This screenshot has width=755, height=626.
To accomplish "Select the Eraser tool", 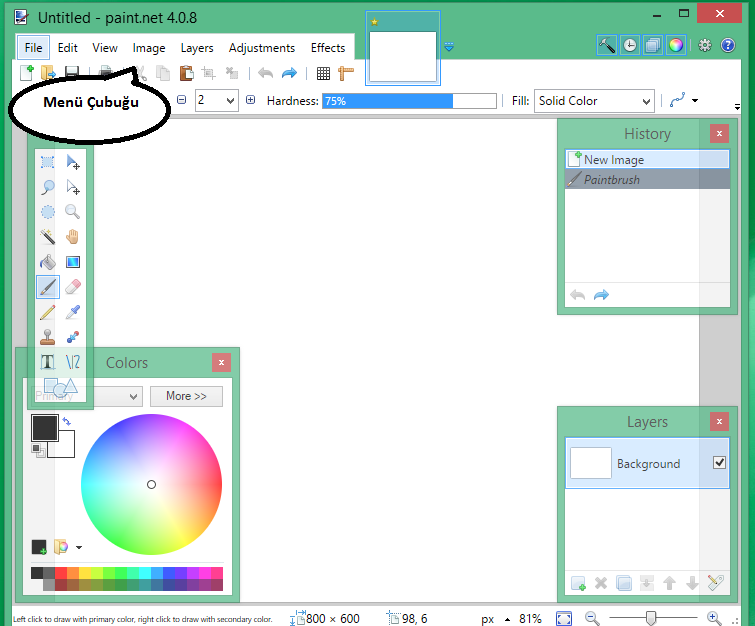I will (73, 287).
